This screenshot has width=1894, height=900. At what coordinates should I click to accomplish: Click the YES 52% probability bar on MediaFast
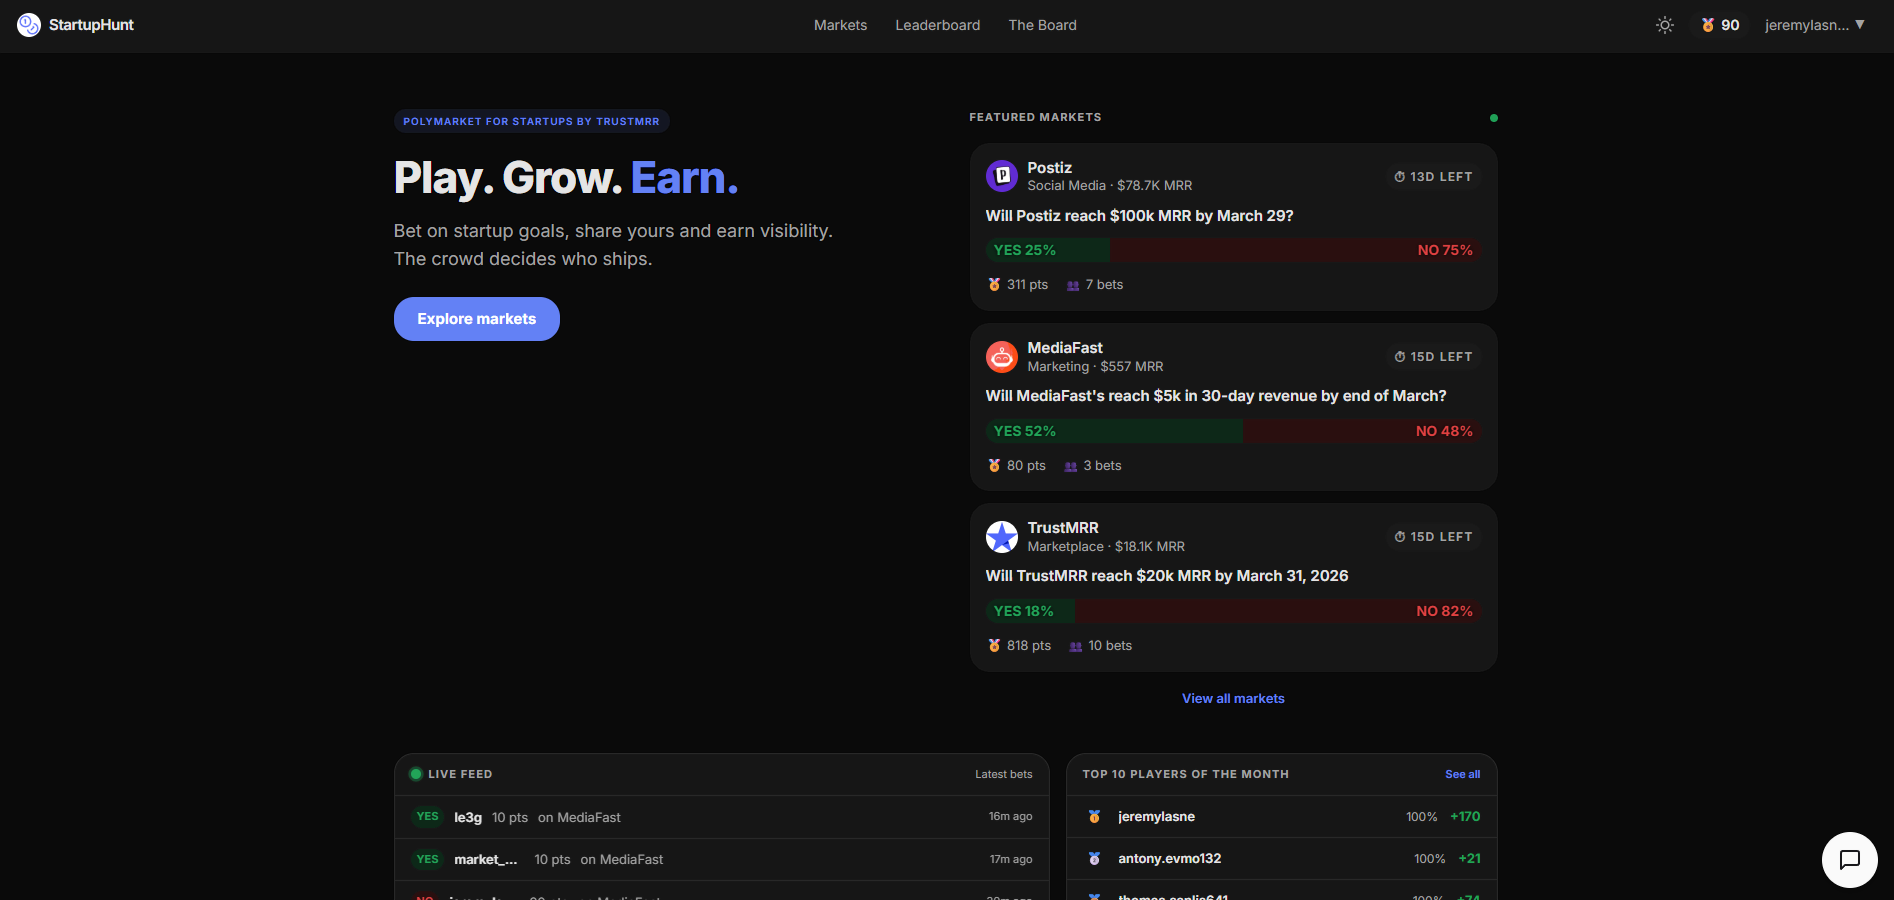(1113, 431)
